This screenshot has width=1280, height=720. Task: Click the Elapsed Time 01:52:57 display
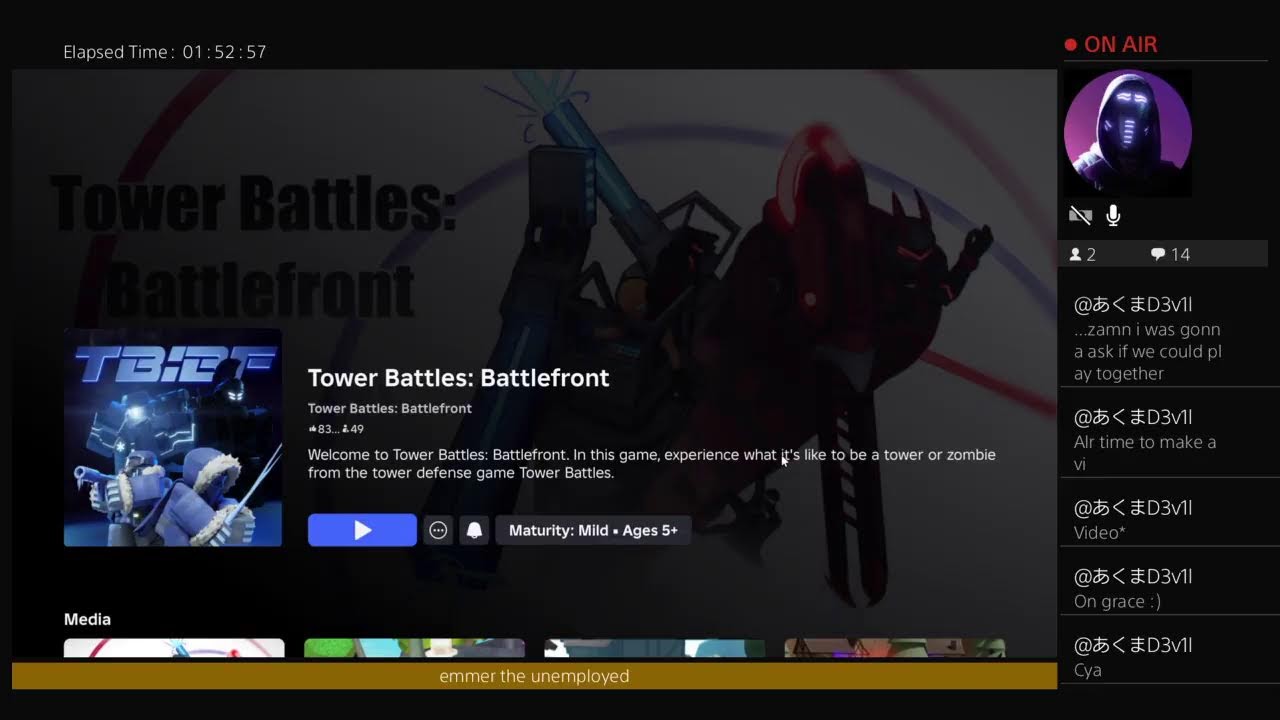165,52
